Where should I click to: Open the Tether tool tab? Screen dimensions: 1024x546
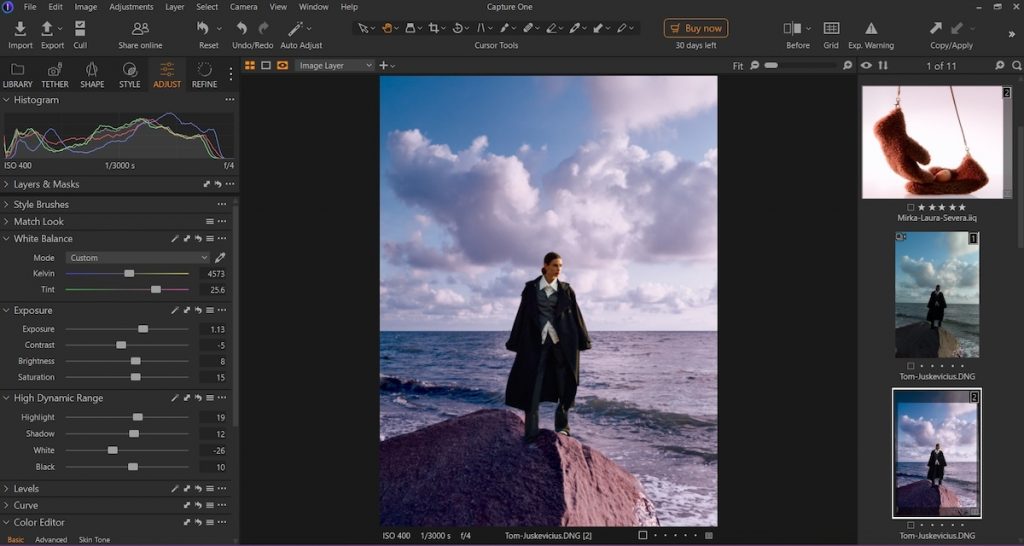(x=55, y=75)
